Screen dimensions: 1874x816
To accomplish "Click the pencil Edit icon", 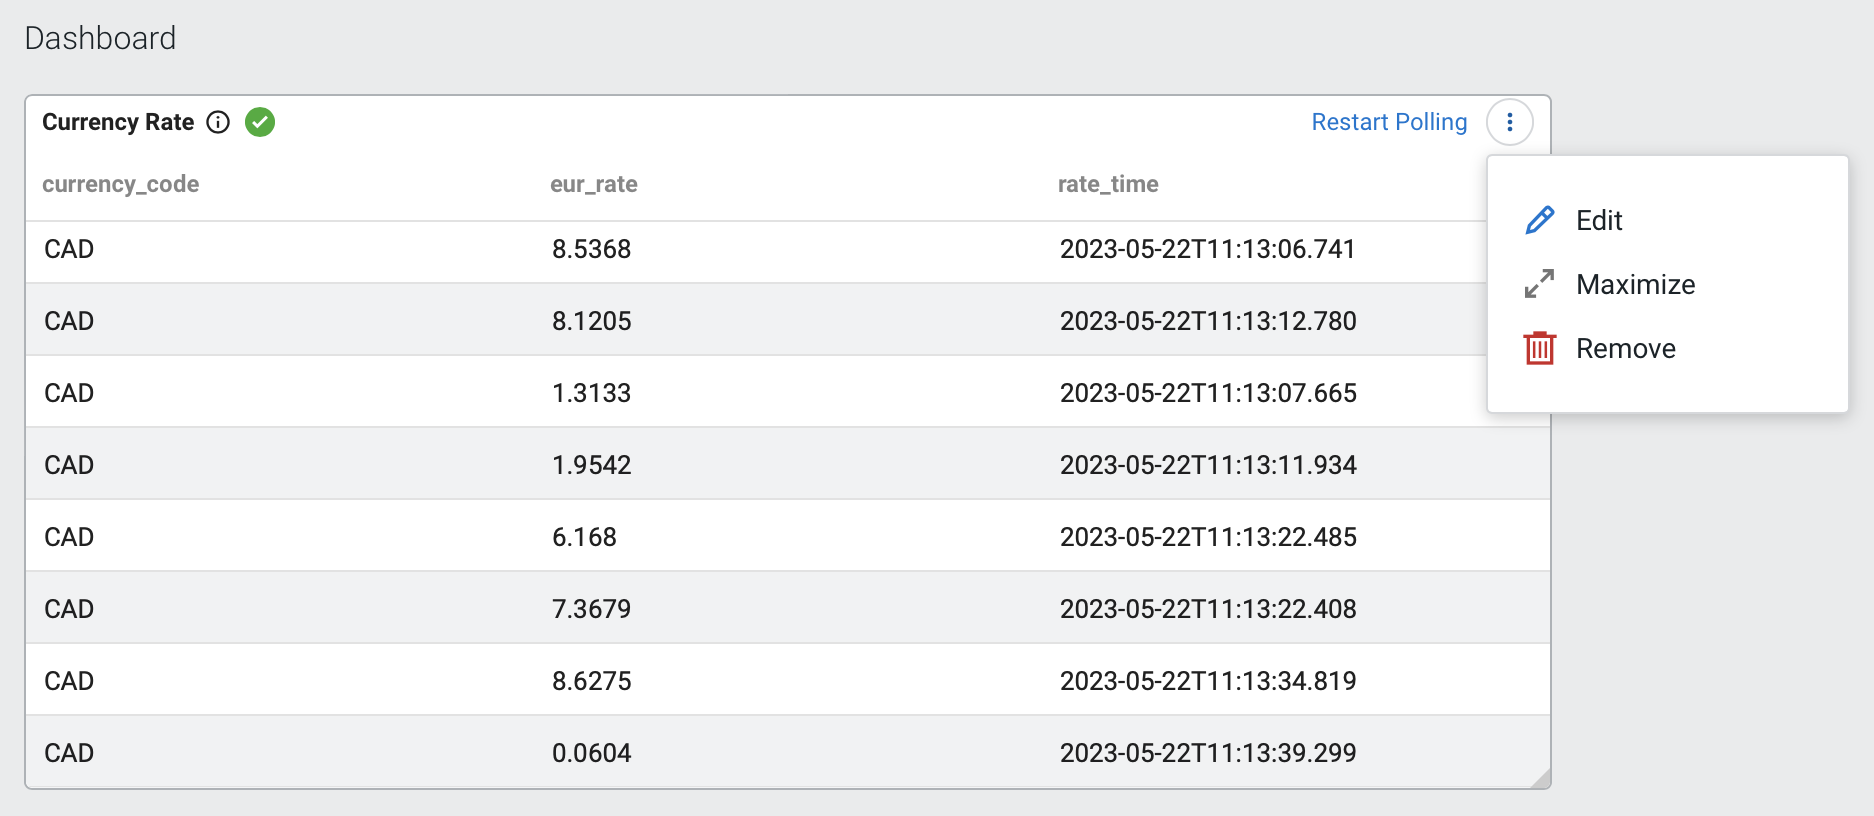I will [x=1539, y=220].
